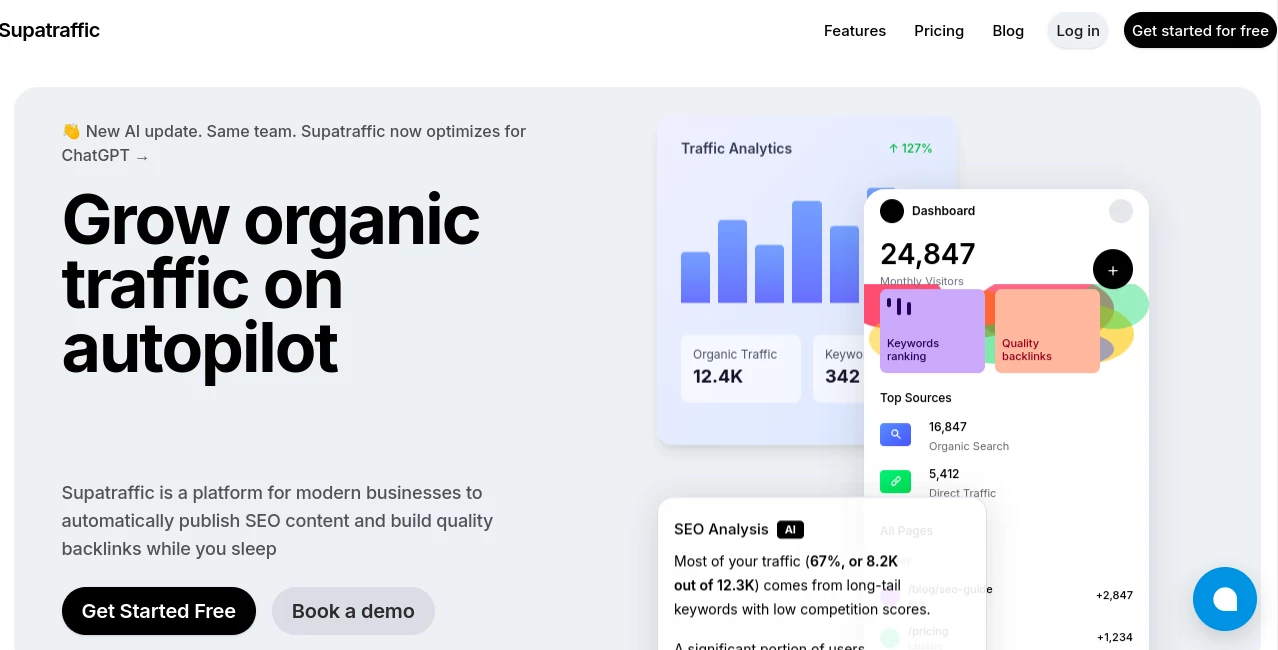Click the green Direct Traffic link icon

click(895, 481)
